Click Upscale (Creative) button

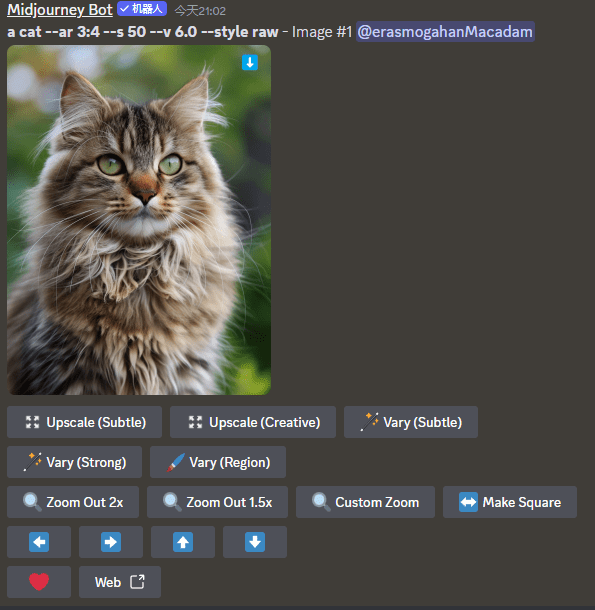(x=253, y=422)
